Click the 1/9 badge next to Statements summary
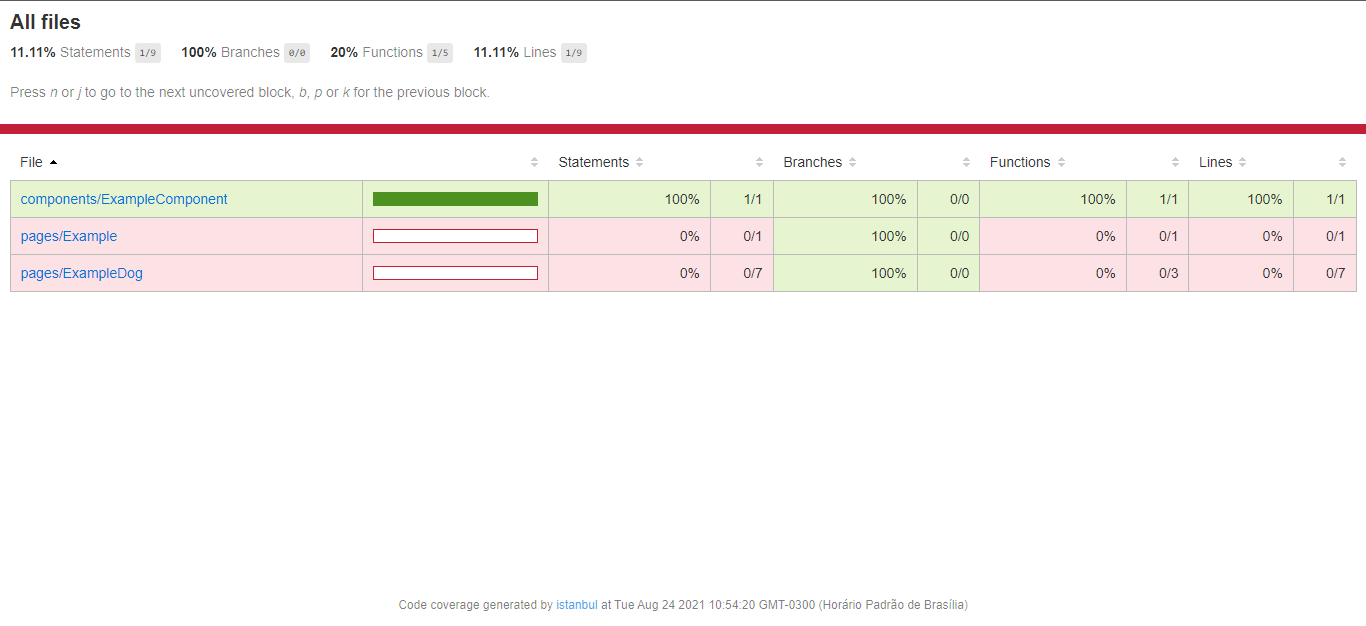1366x626 pixels. [150, 52]
